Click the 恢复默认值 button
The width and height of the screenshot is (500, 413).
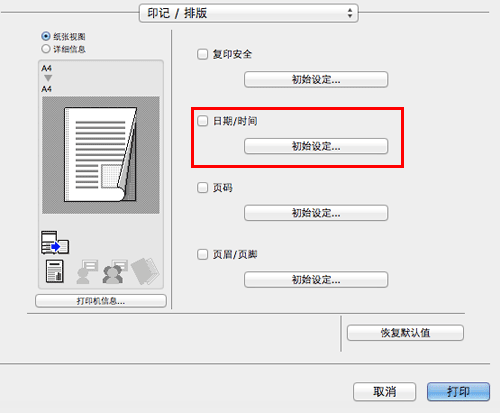click(x=405, y=333)
